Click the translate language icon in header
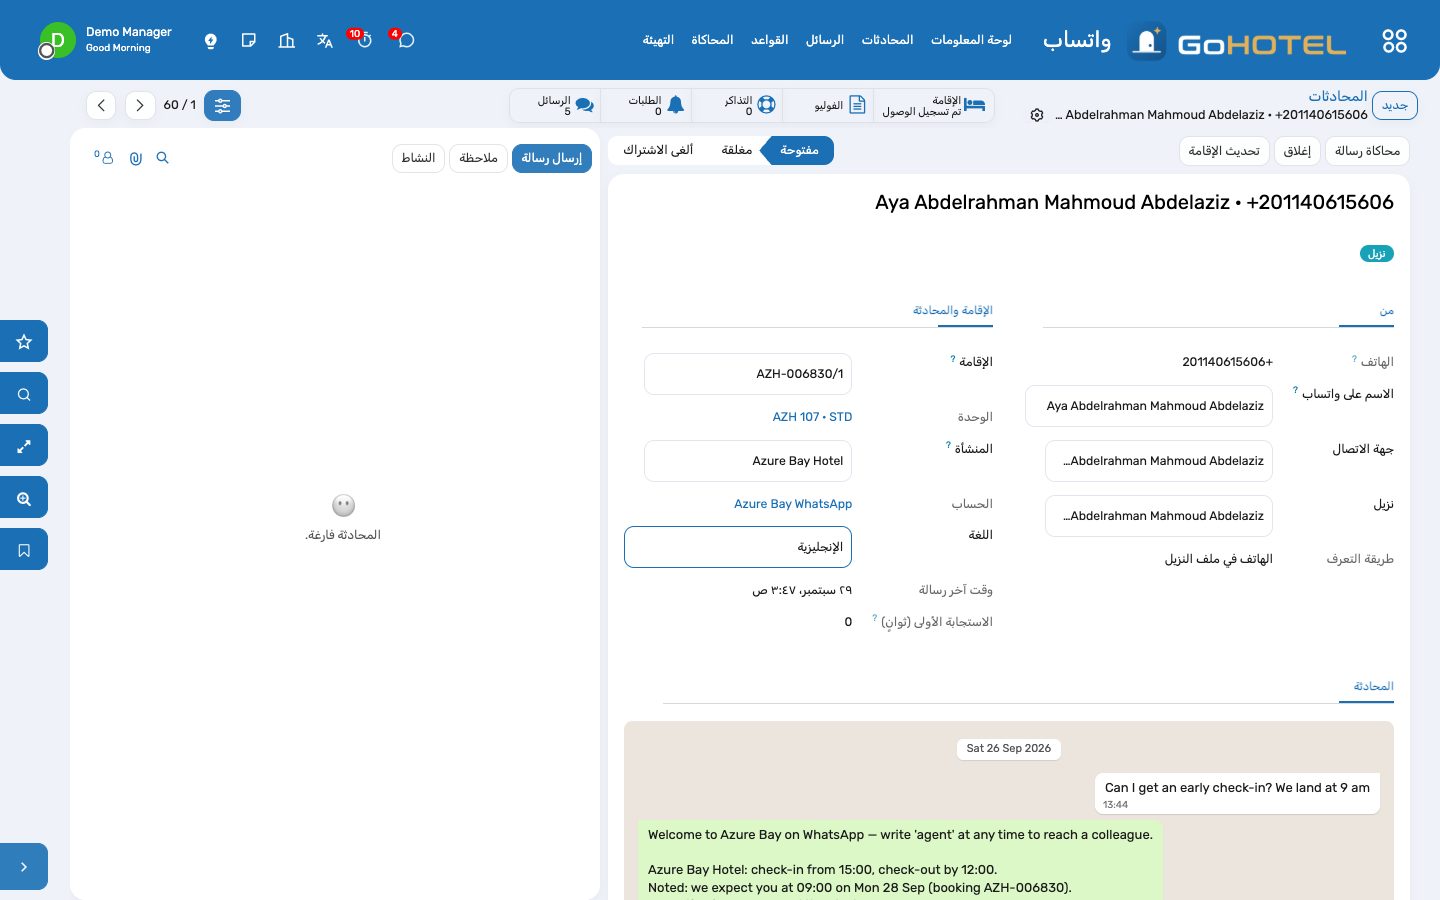1440x900 pixels. [325, 41]
